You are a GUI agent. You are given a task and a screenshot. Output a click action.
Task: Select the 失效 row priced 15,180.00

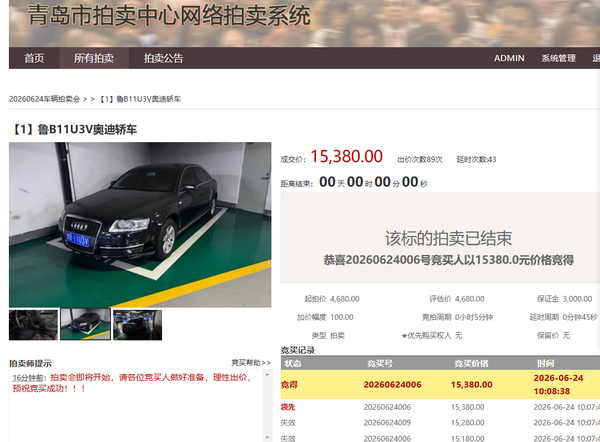click(x=440, y=438)
